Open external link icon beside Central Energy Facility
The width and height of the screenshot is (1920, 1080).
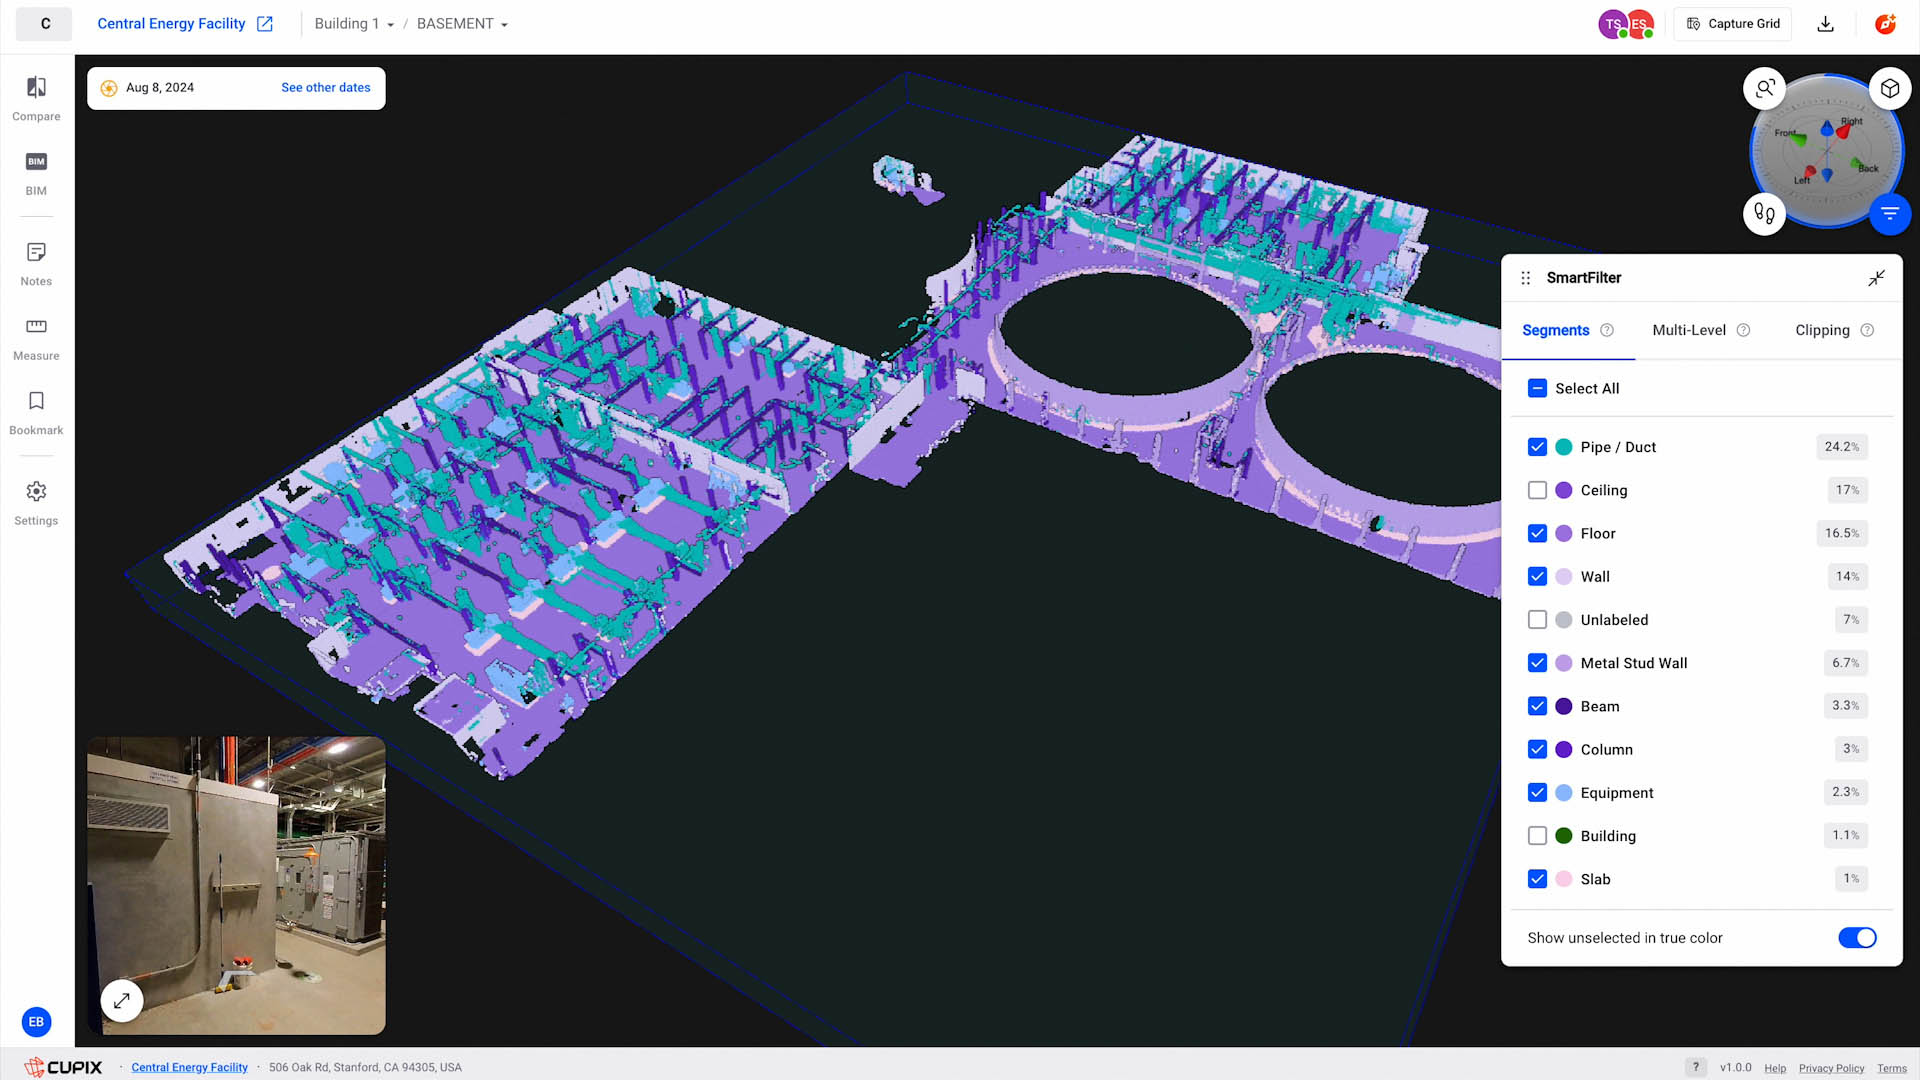pyautogui.click(x=265, y=24)
